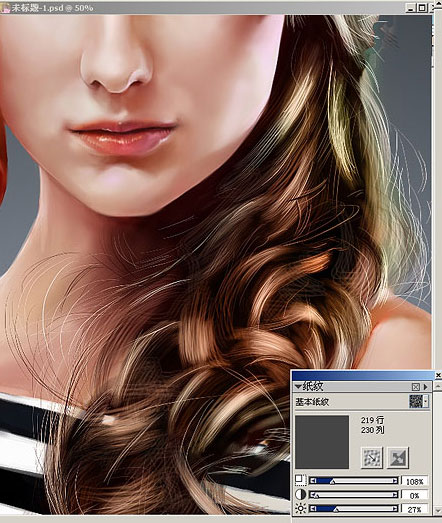
Task: Click the dark paper grain preview square
Action: (x=322, y=442)
